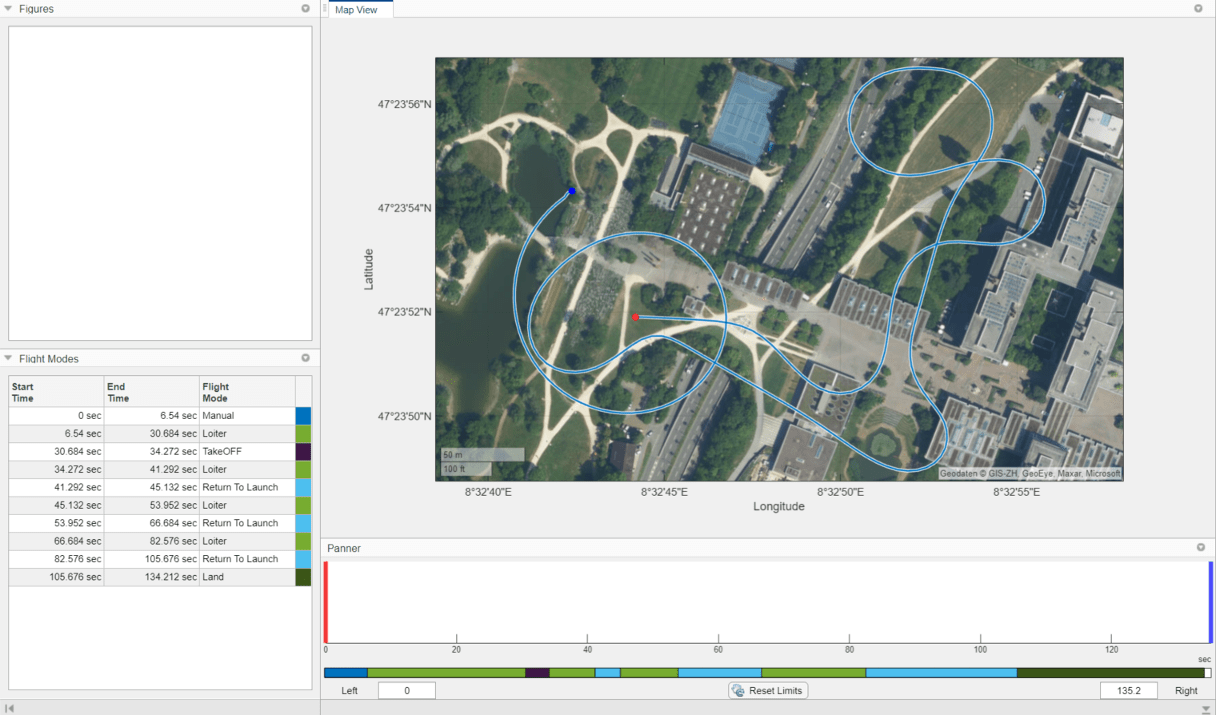Click the Manual flight mode color swatch
This screenshot has width=1216, height=715.
pos(303,415)
